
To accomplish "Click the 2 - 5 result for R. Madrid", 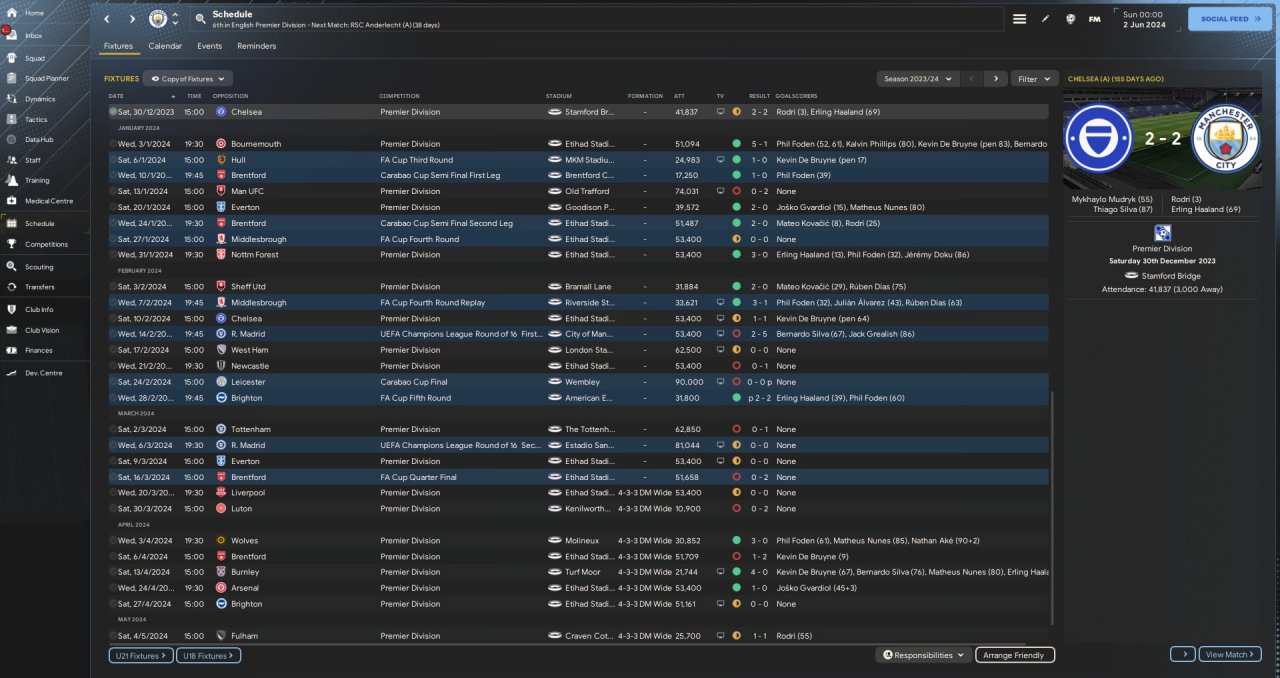I will tap(760, 334).
